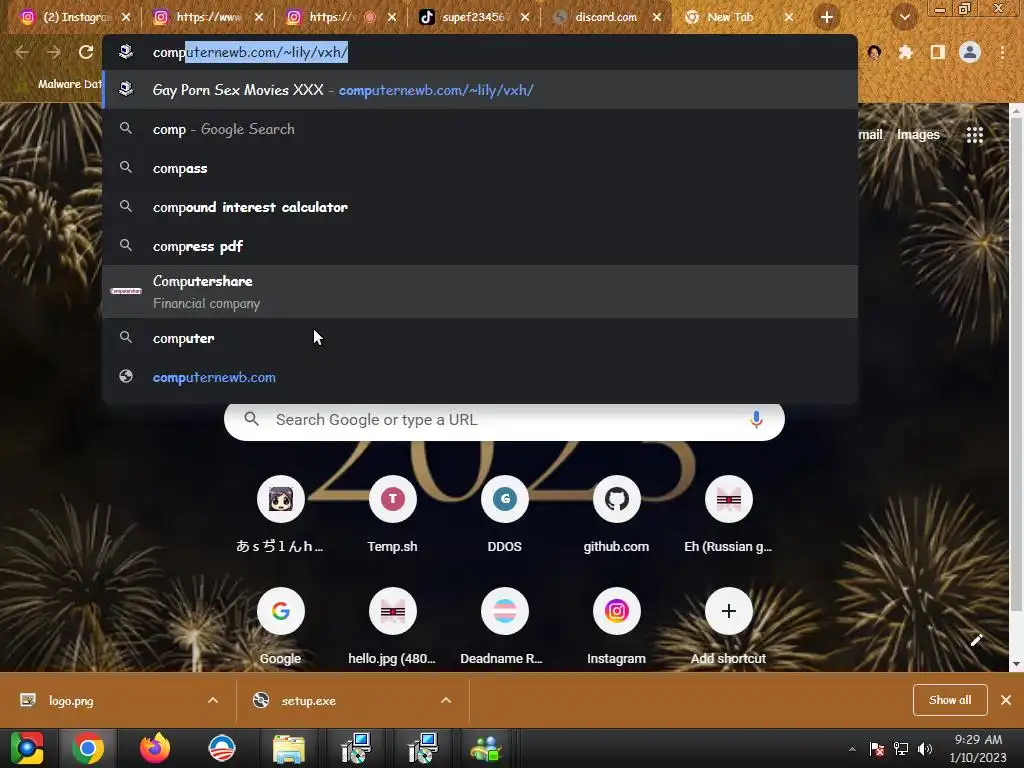This screenshot has width=1024, height=768.
Task: Close the supef23456 TikTok tab
Action: [525, 17]
